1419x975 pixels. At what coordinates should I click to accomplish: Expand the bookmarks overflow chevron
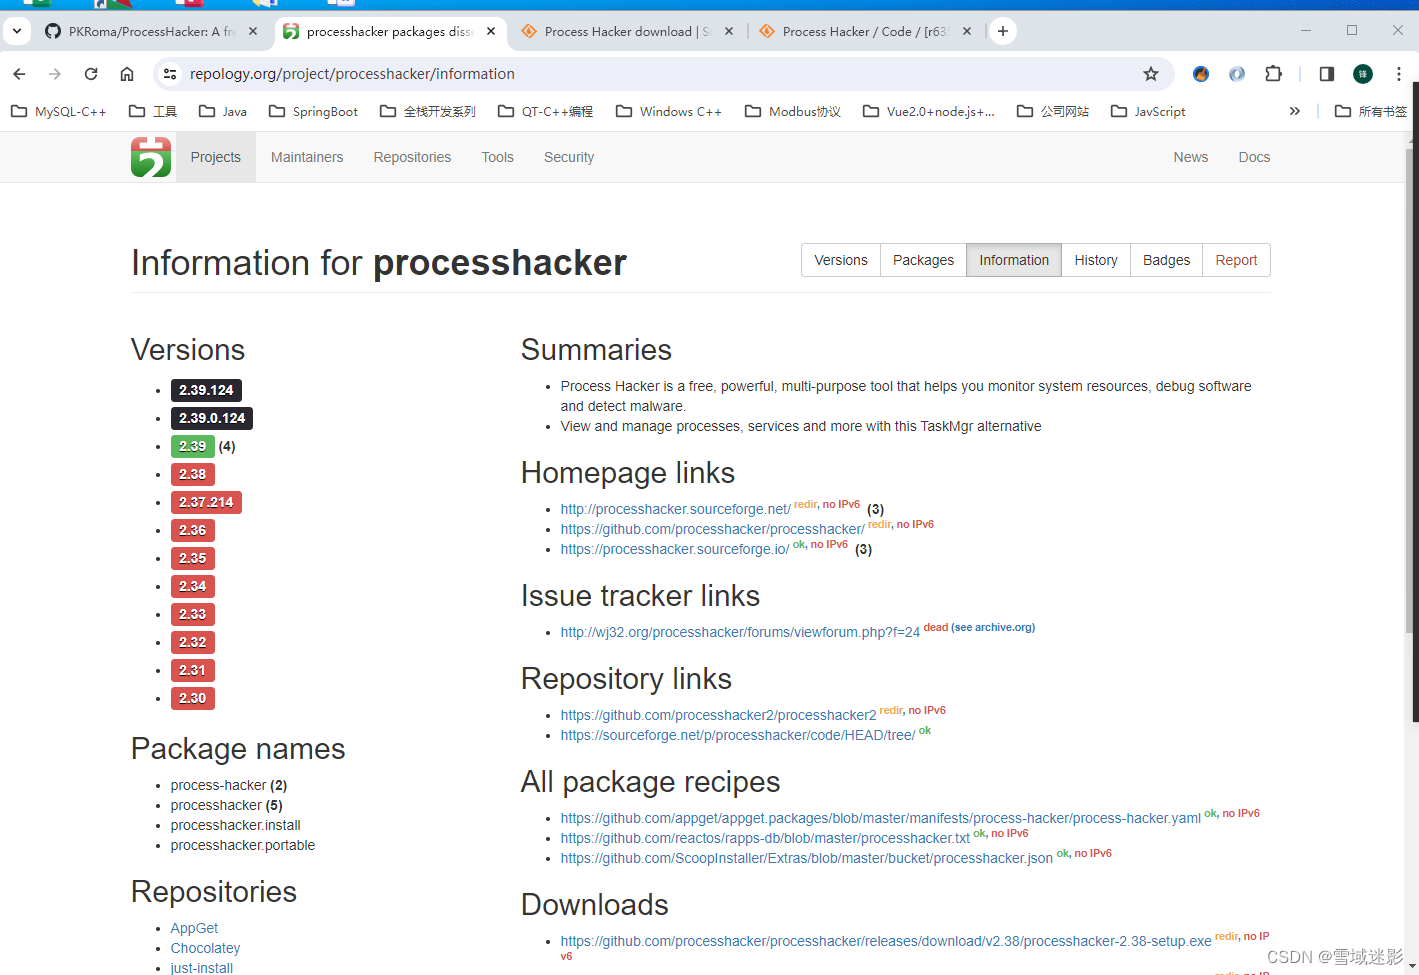point(1295,111)
